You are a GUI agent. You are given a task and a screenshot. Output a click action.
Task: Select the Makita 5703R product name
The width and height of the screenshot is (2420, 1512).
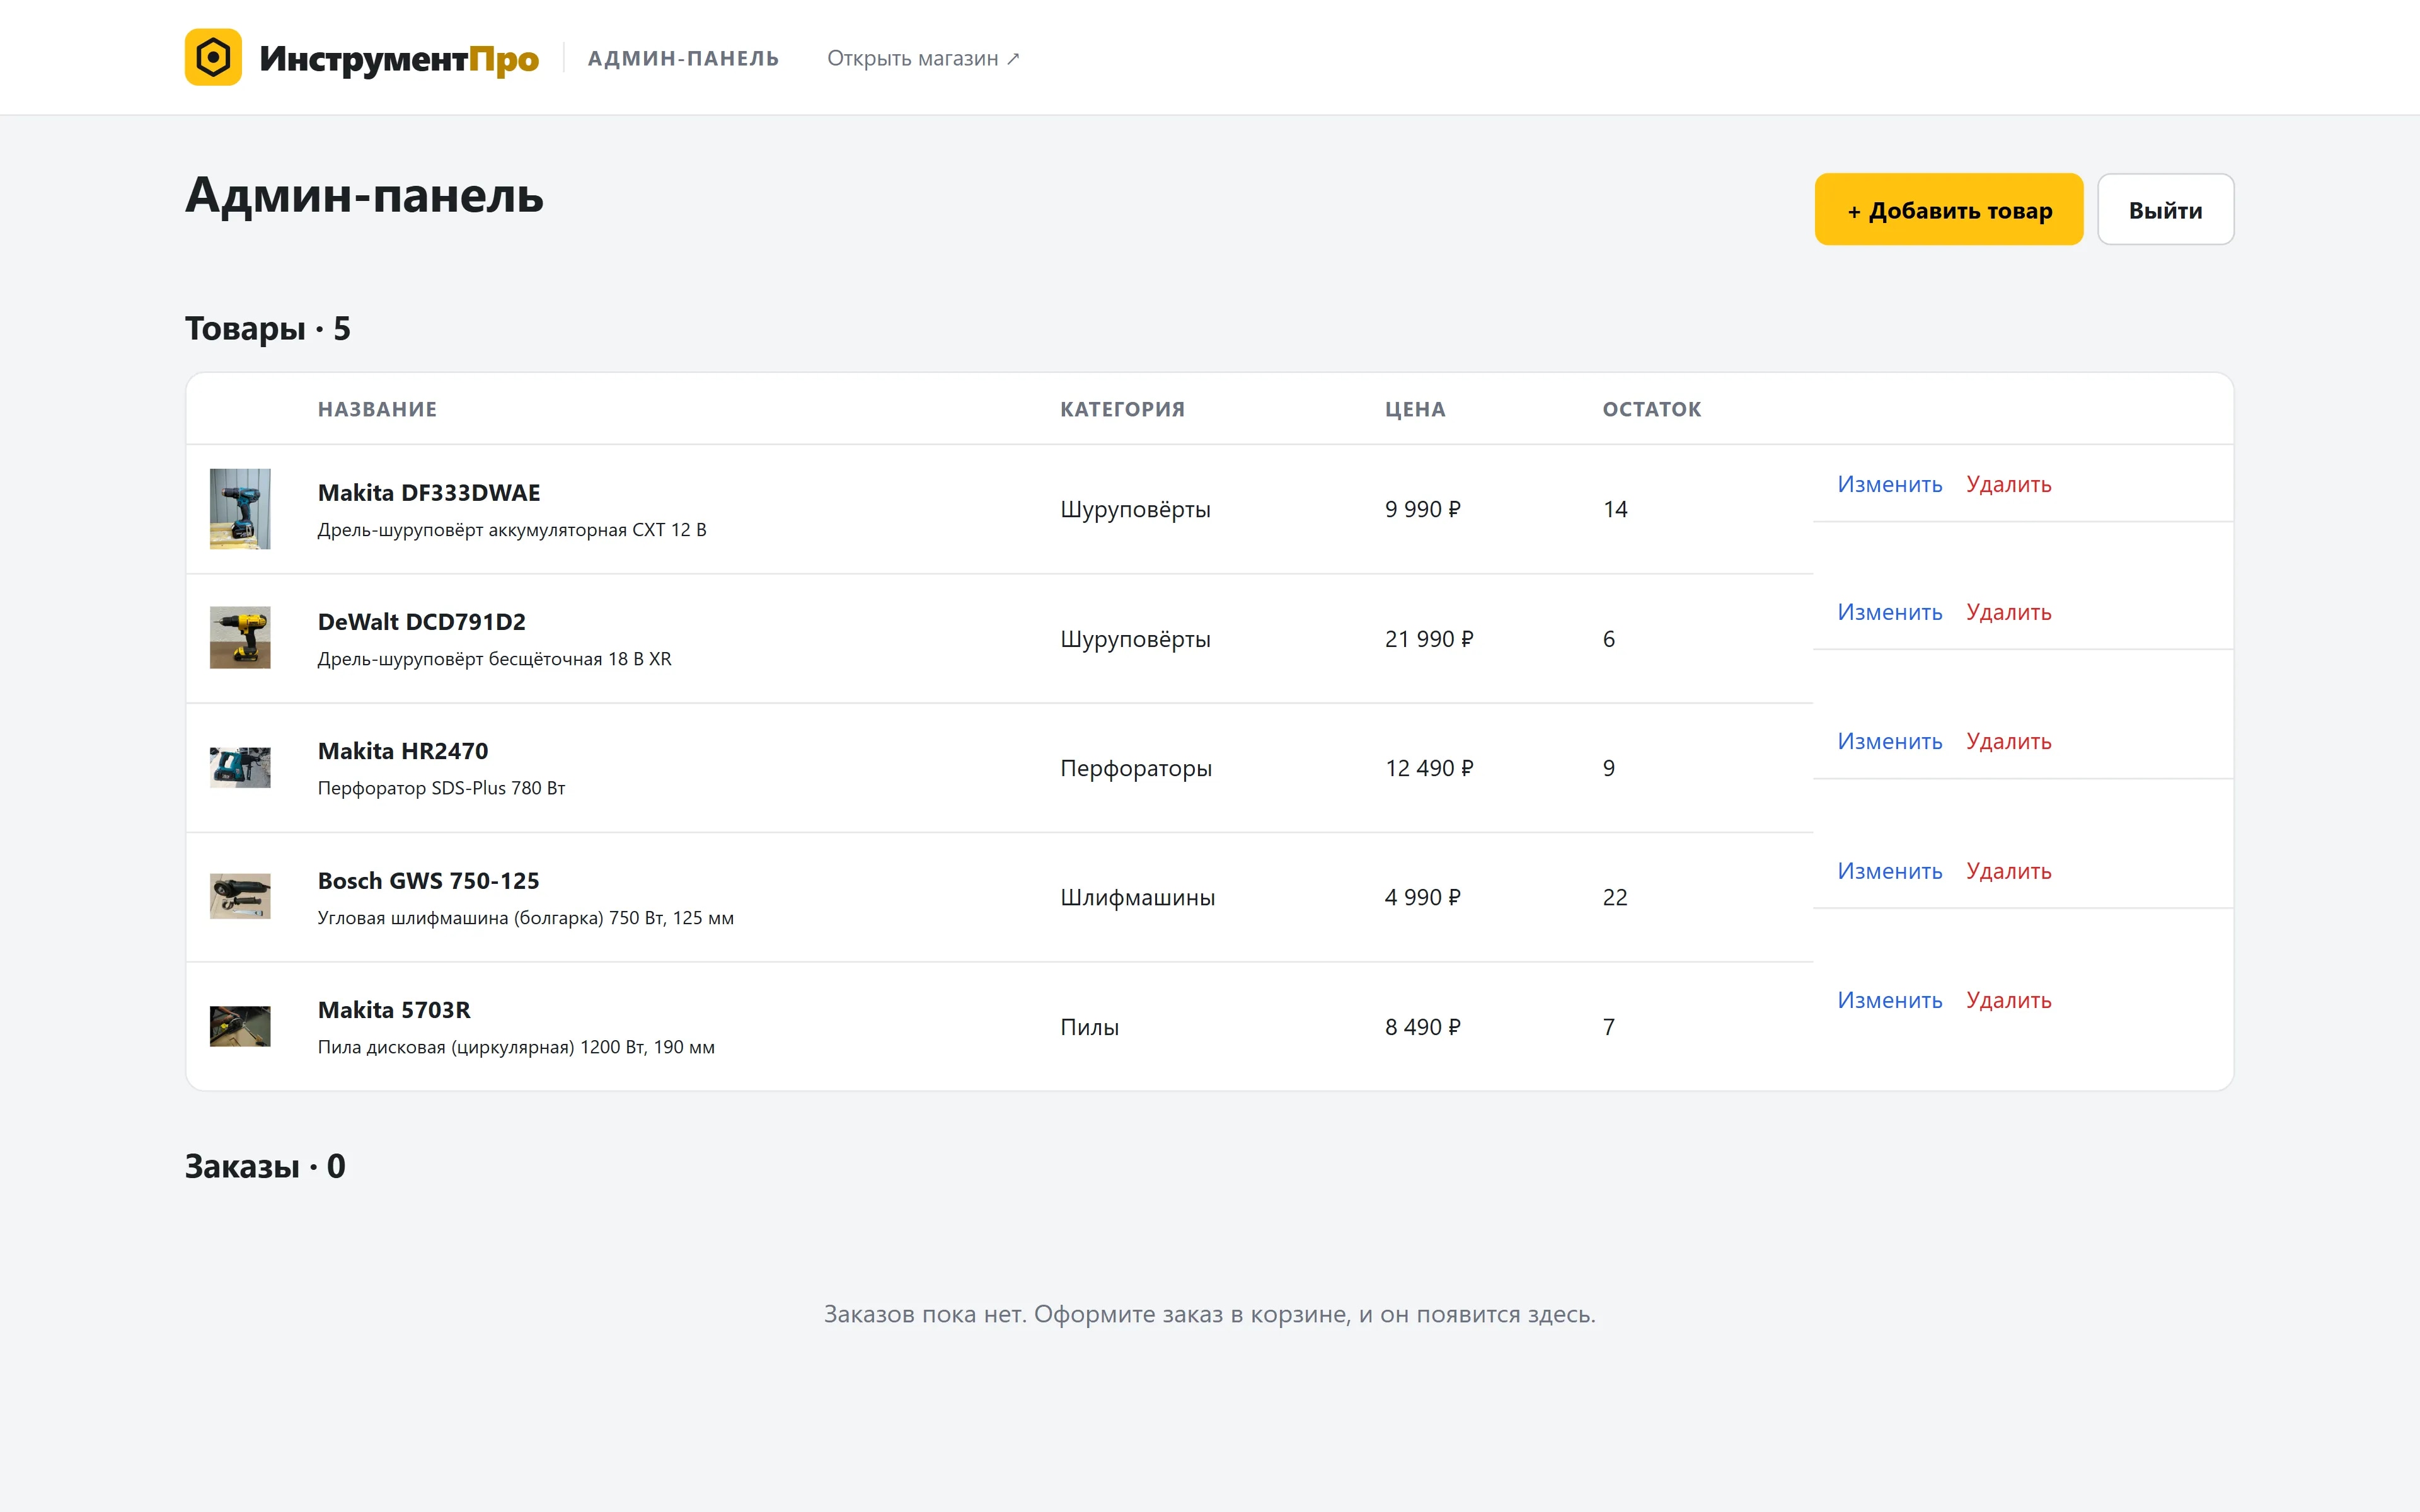(x=394, y=1010)
